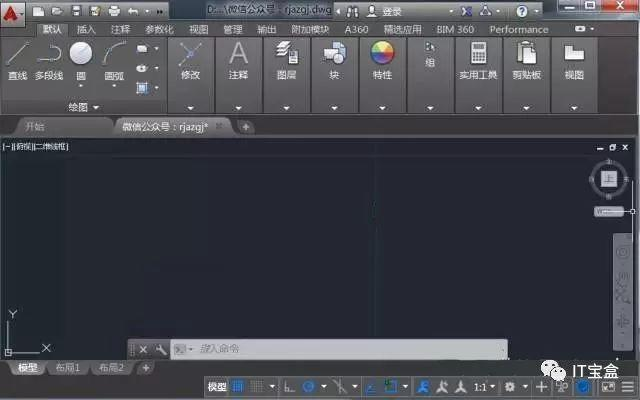The width and height of the screenshot is (640, 400).
Task: Add a new drawing tab with plus button
Action: pos(245,127)
